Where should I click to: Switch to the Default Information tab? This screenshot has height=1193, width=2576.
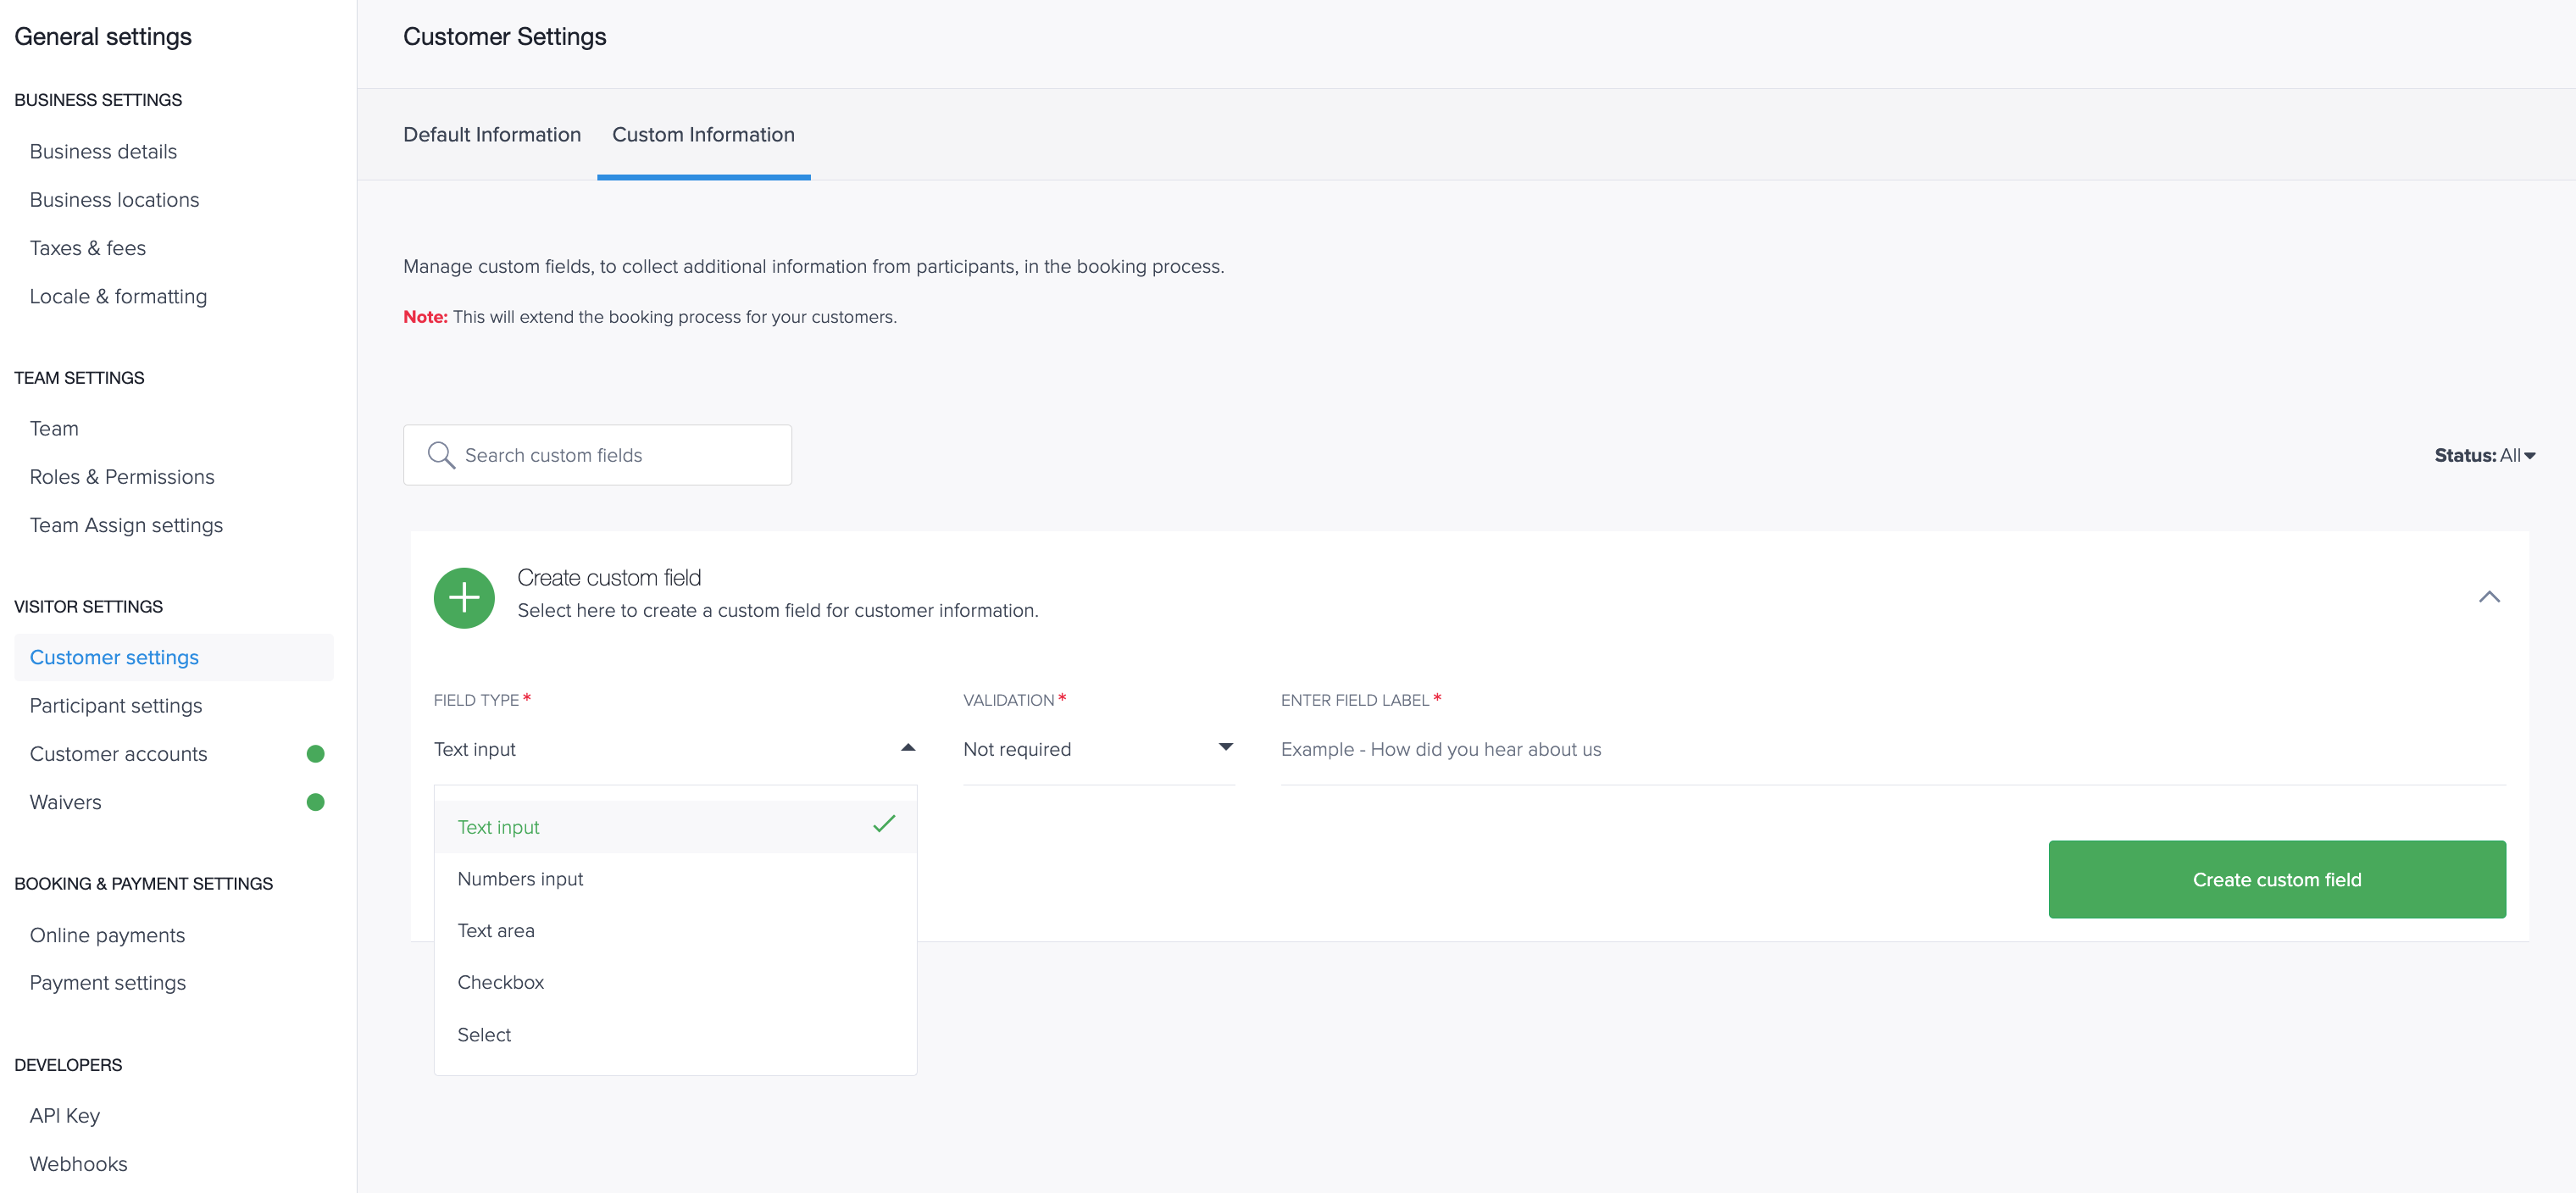(492, 135)
